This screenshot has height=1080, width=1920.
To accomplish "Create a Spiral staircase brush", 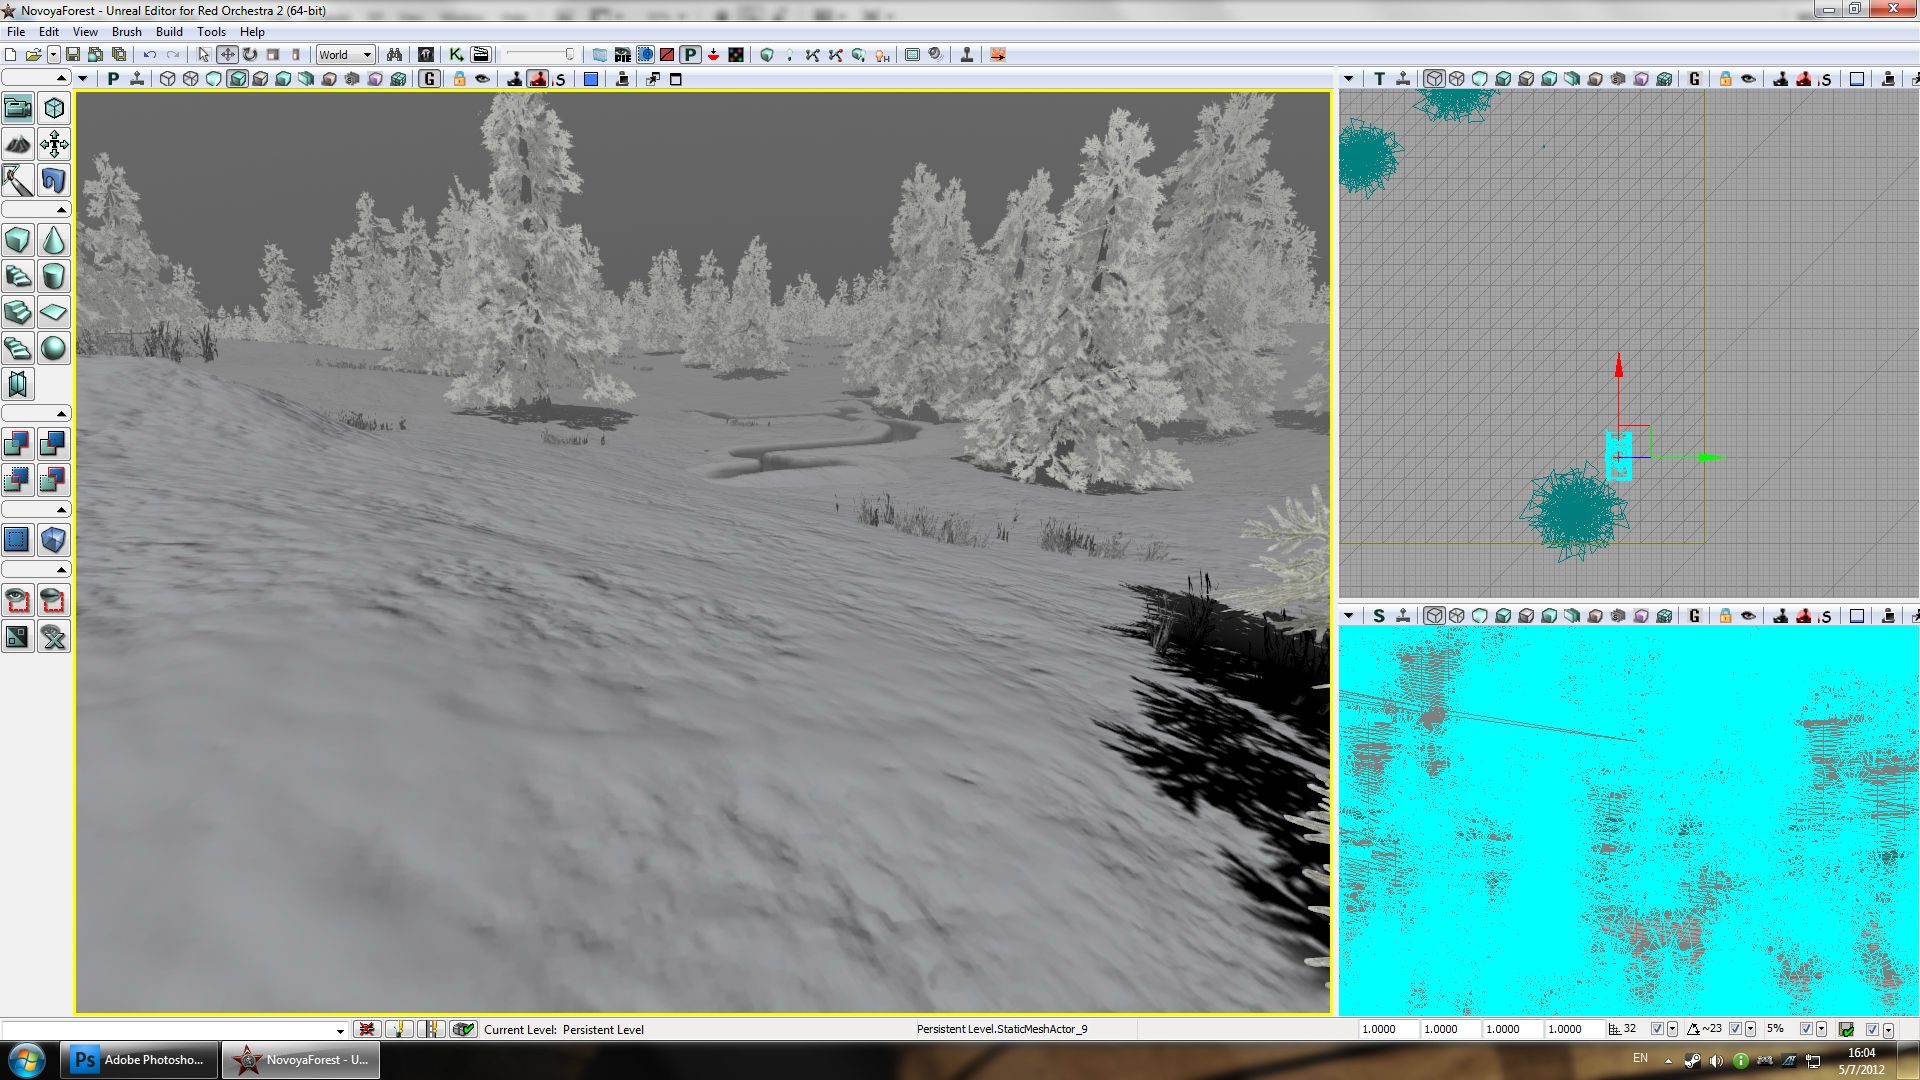I will point(18,348).
